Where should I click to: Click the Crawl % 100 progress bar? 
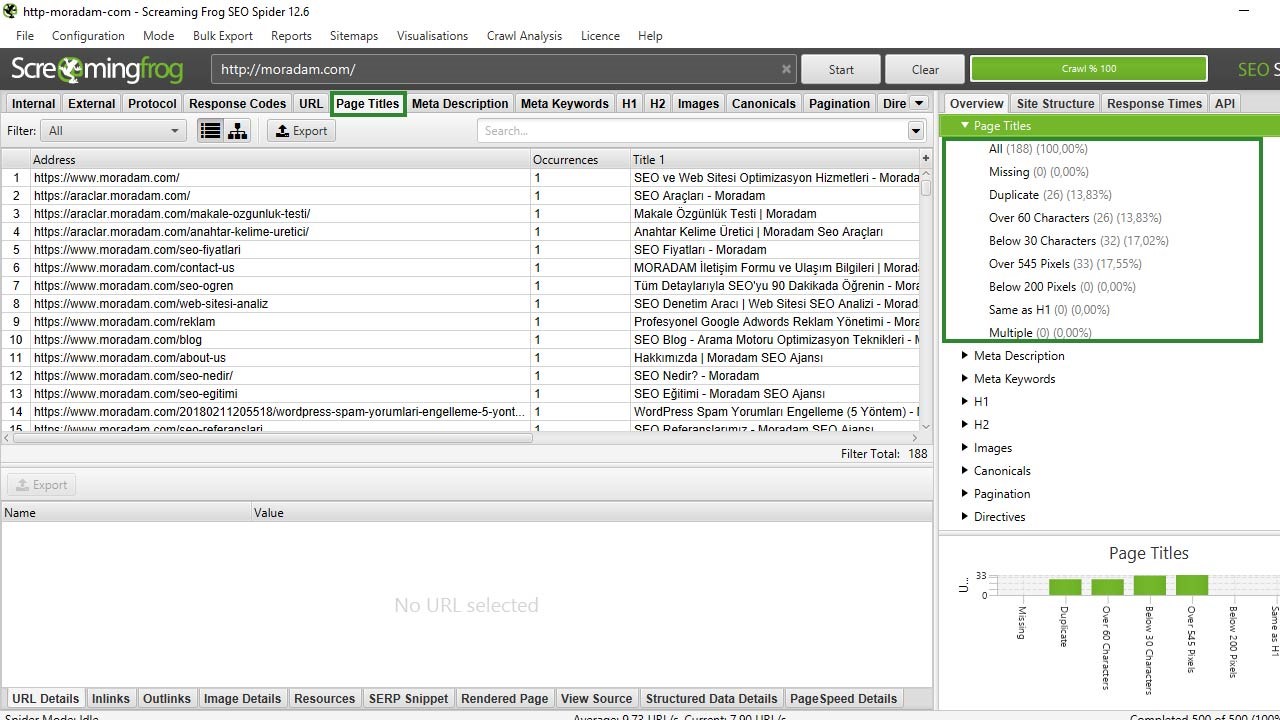[x=1089, y=69]
